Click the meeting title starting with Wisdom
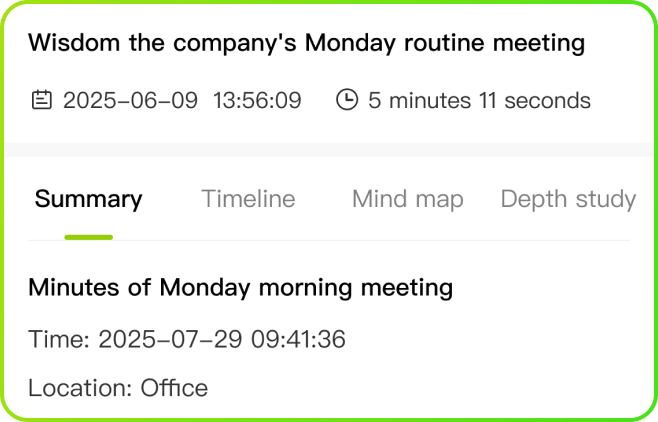Screen dimensions: 658x422 click(306, 43)
